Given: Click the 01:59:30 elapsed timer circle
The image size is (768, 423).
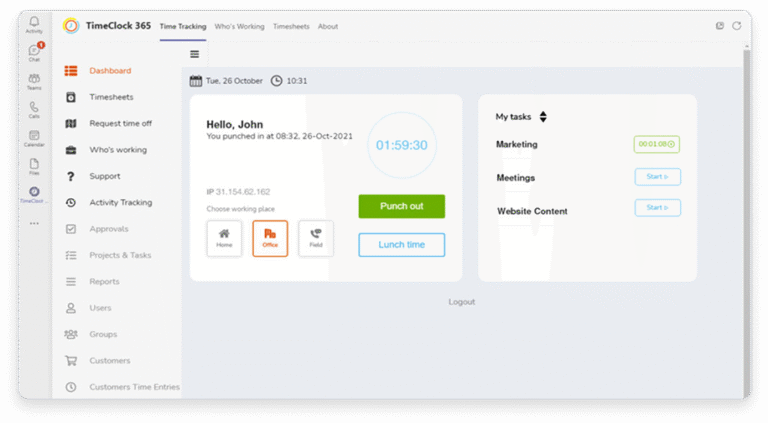Looking at the screenshot, I should pos(402,145).
